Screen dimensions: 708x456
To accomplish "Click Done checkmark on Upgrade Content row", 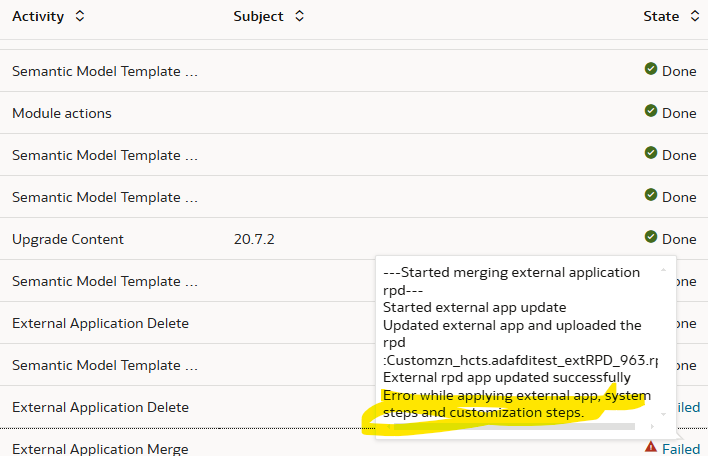I will [x=651, y=237].
